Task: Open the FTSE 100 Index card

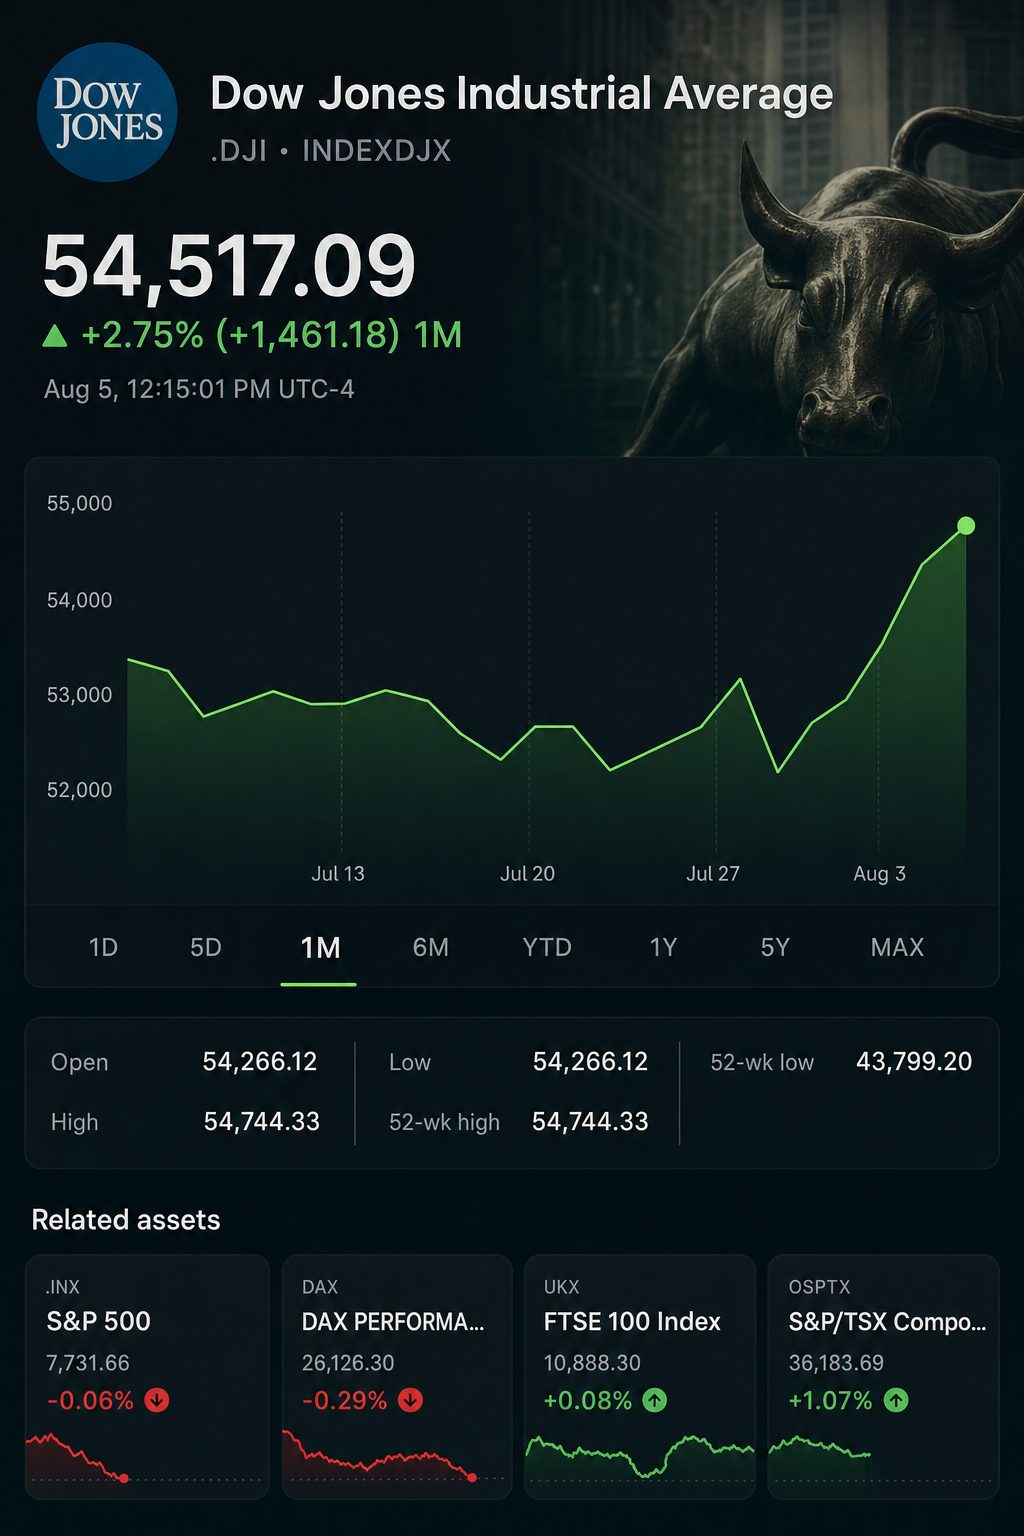Action: (640, 1376)
